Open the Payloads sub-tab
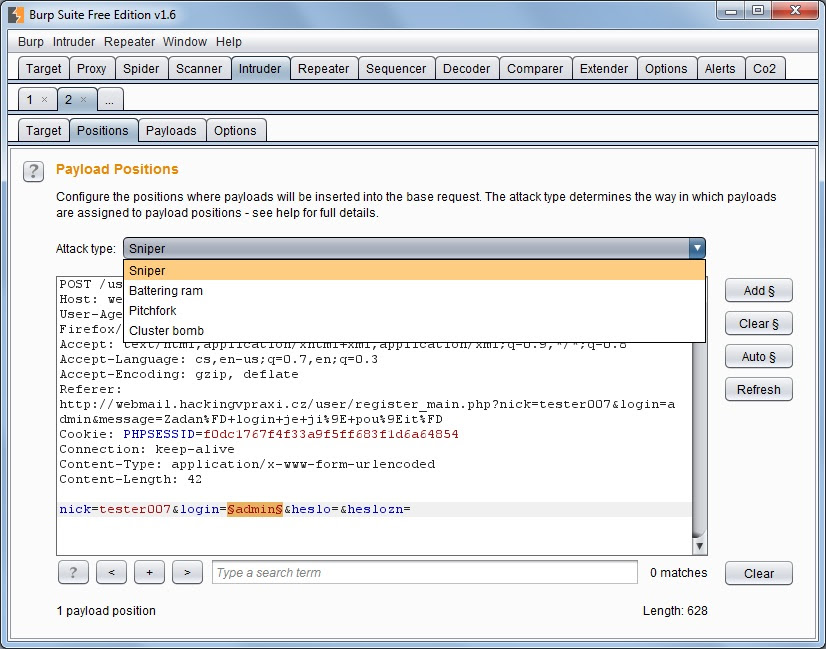 coord(171,131)
